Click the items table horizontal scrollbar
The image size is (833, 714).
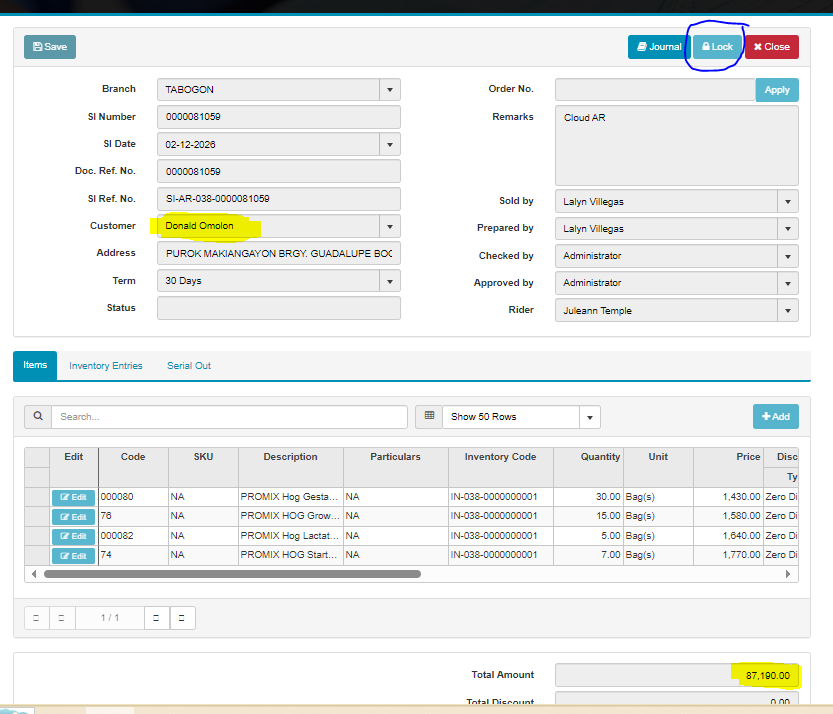232,574
